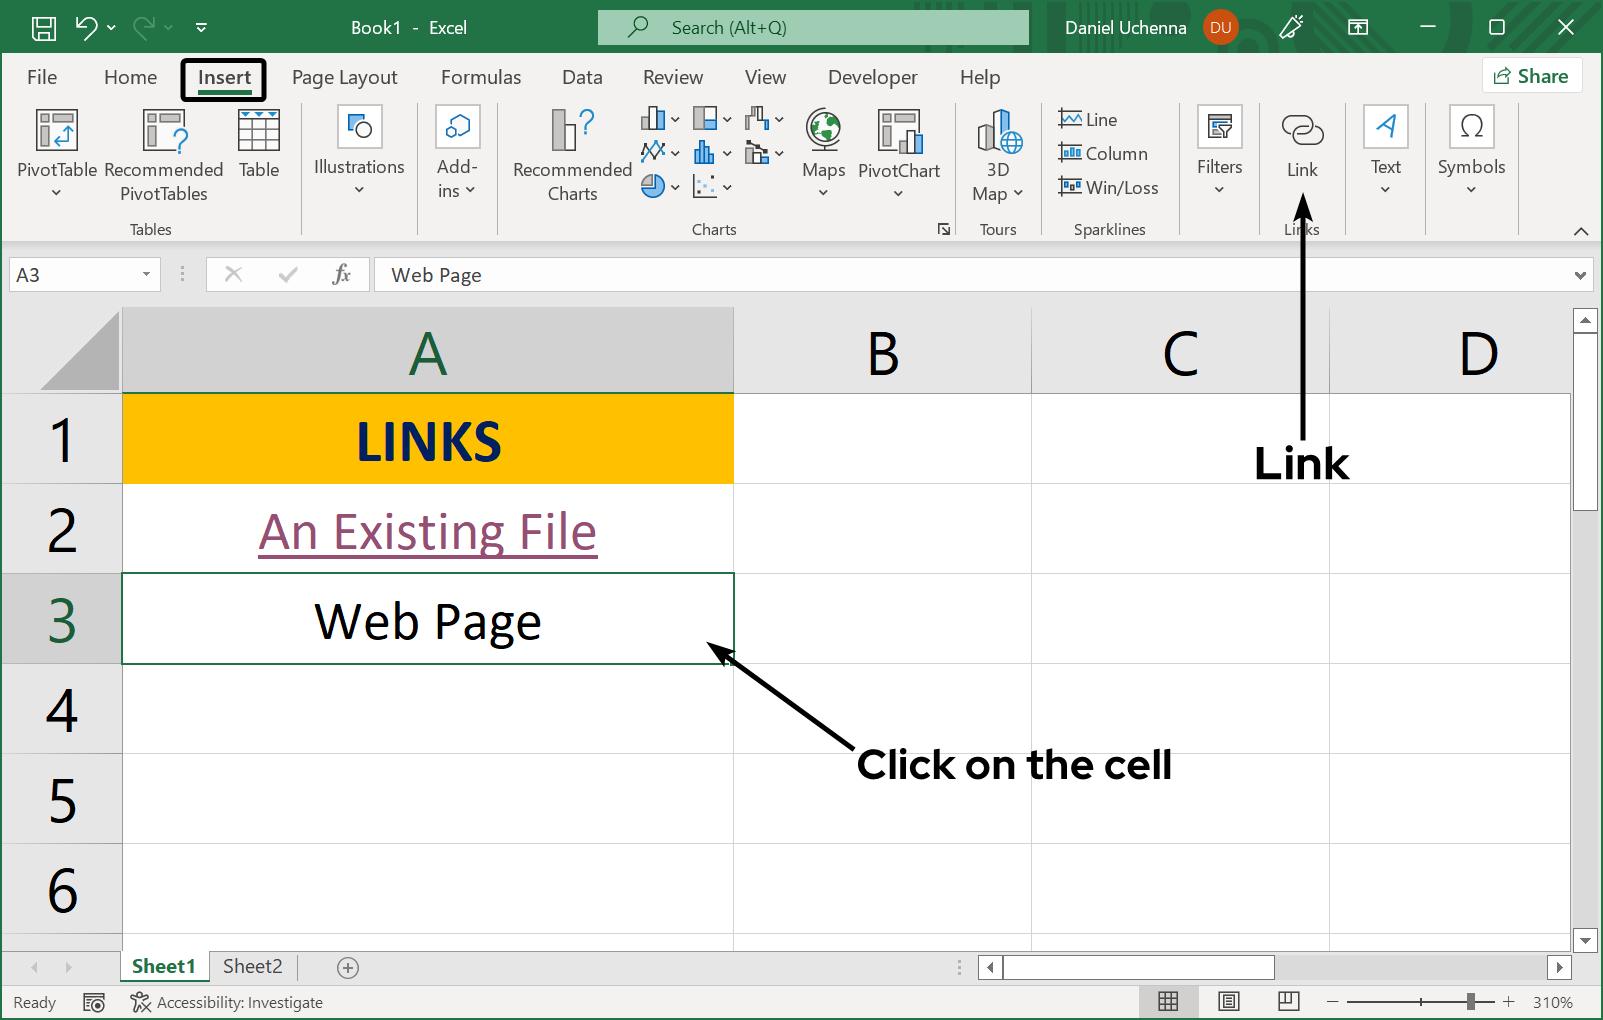Viewport: 1603px width, 1020px height.
Task: Switch to the Formulas ribbon tab
Action: coord(481,77)
